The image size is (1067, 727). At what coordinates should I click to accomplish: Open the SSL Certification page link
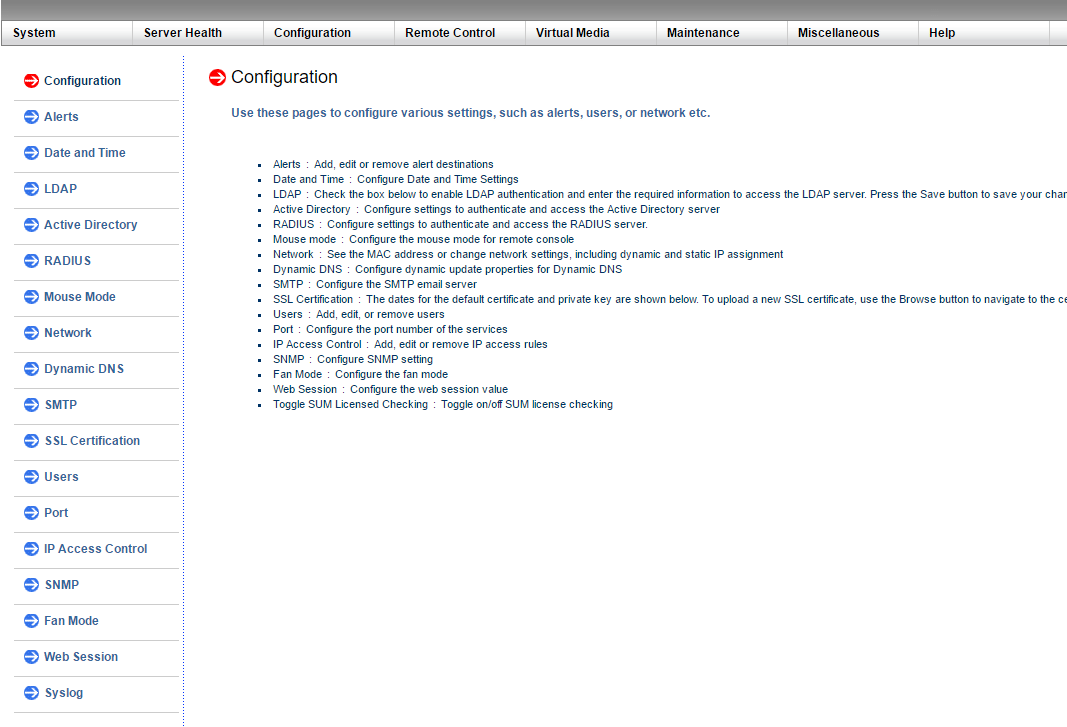click(92, 441)
